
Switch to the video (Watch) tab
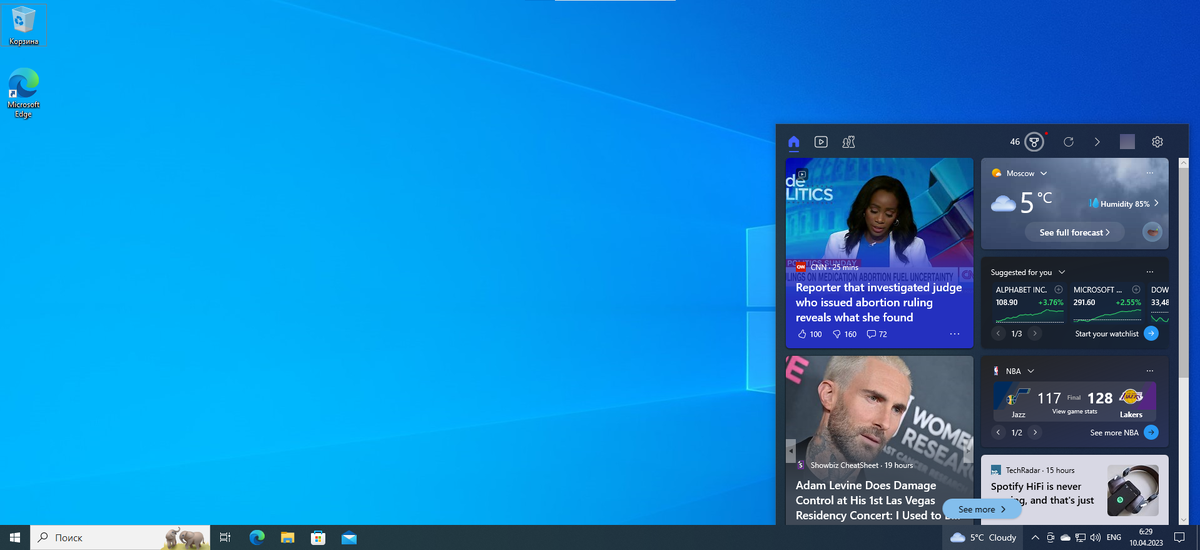tap(821, 142)
